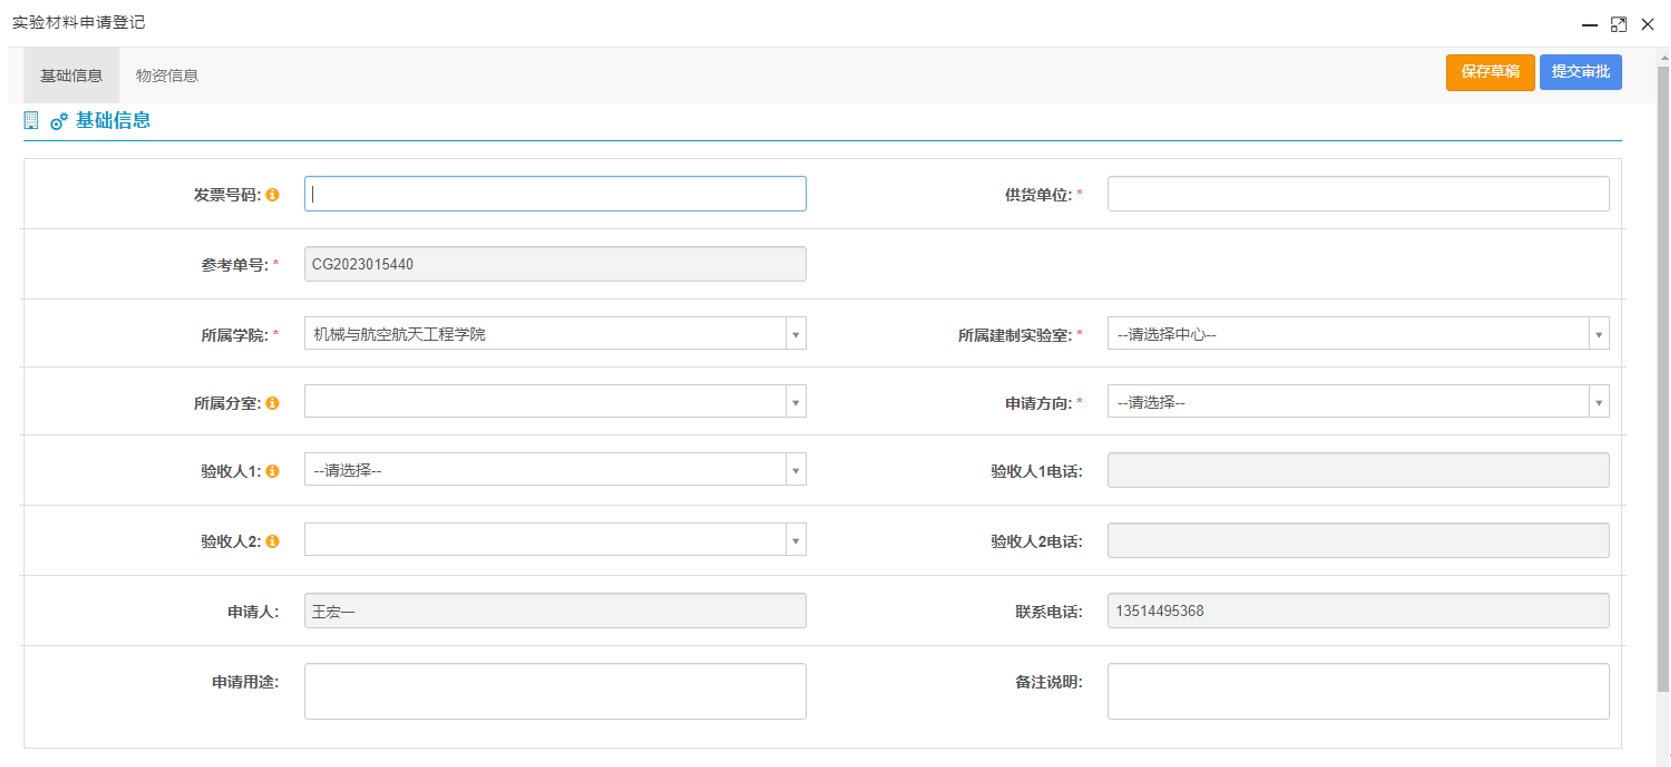This screenshot has height=767, width=1671.
Task: Click the 保存草稿 button
Action: [1489, 72]
